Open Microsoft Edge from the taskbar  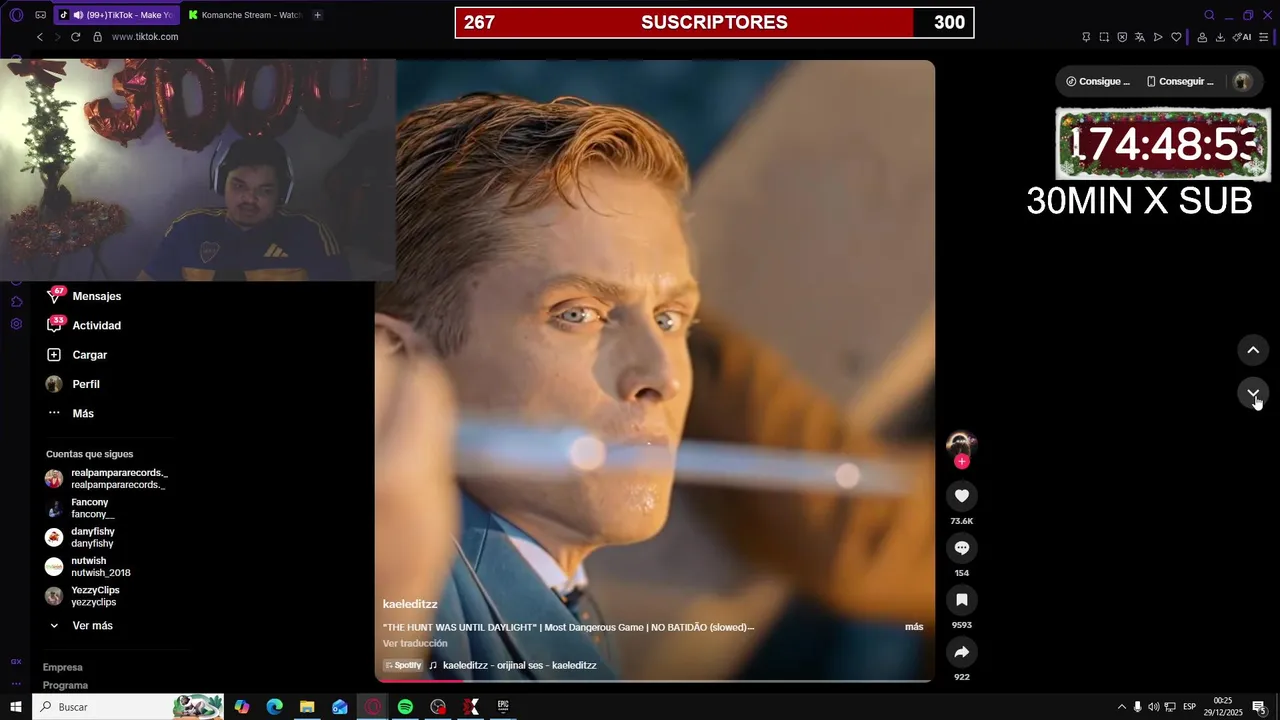click(x=274, y=707)
